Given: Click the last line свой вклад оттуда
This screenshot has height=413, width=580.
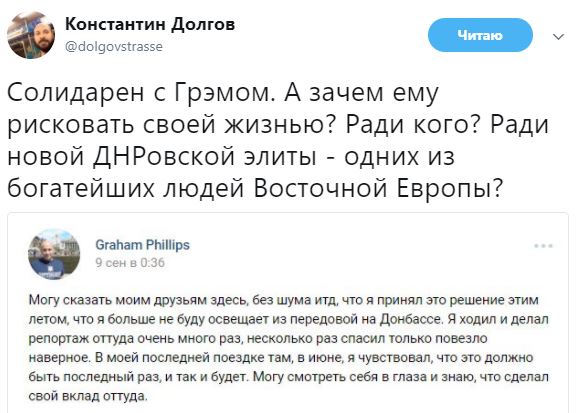Looking at the screenshot, I should pos(88,396).
